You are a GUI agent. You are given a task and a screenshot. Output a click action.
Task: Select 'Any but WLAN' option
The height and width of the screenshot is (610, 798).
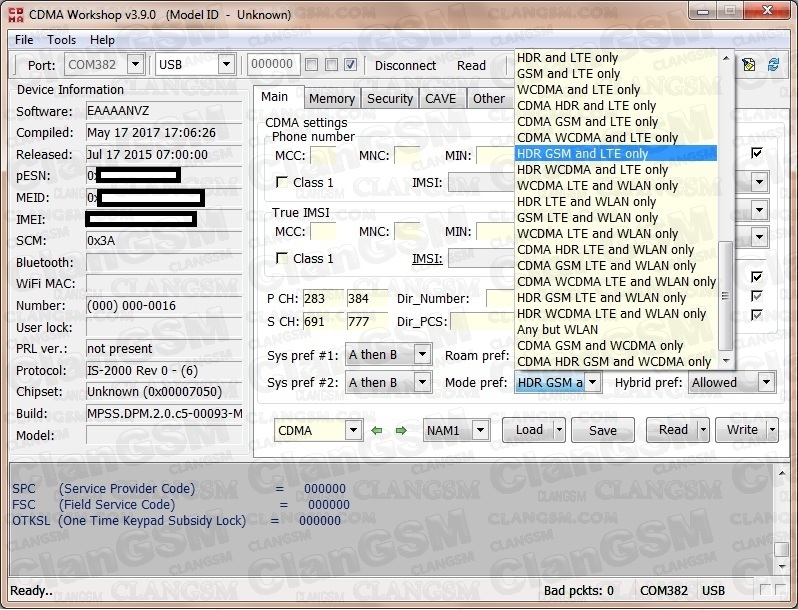[616, 330]
